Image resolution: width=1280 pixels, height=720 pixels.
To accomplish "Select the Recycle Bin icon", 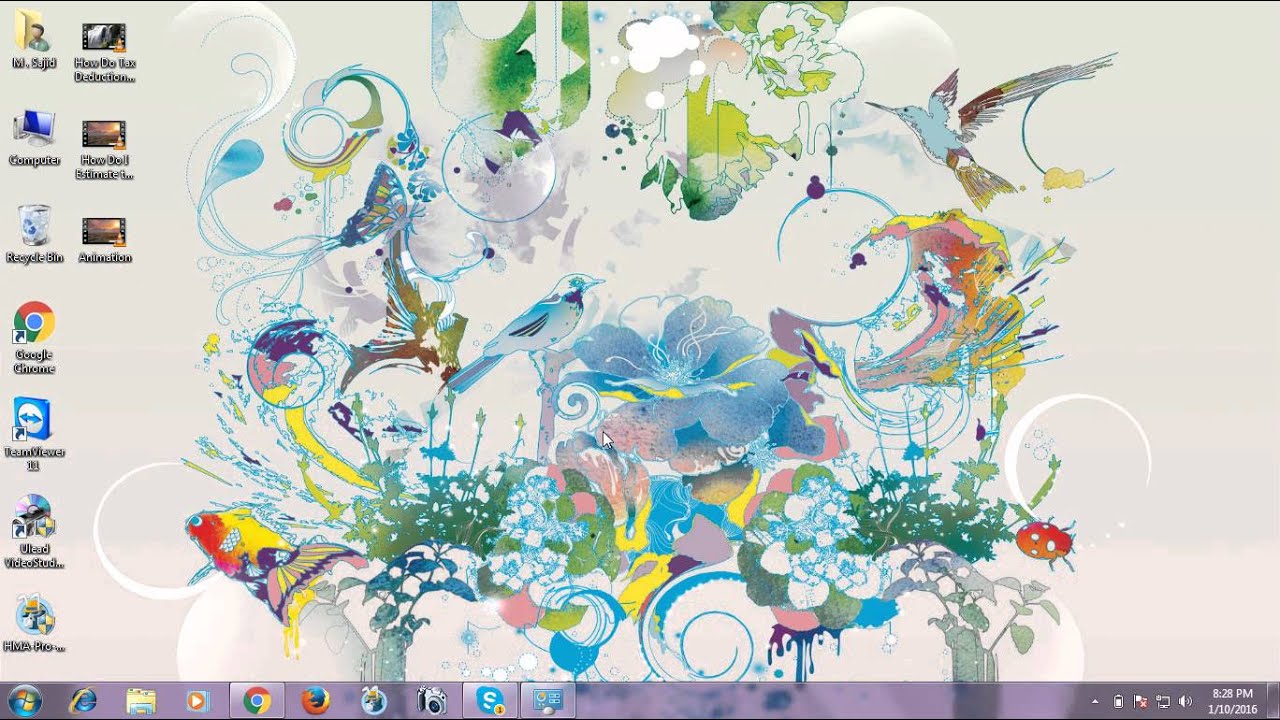I will tap(34, 234).
